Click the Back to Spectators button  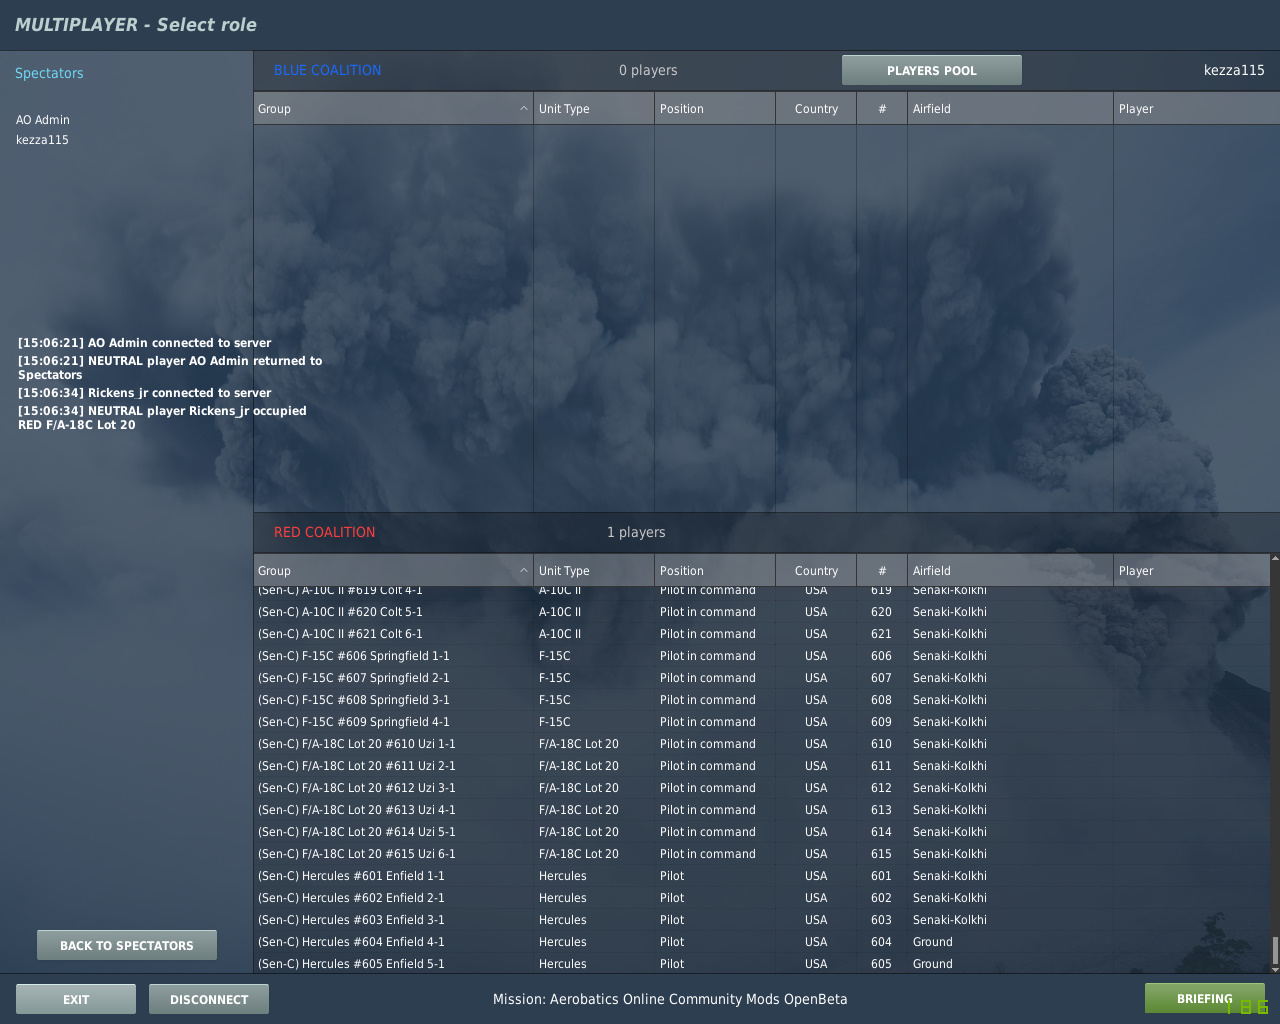(x=127, y=945)
